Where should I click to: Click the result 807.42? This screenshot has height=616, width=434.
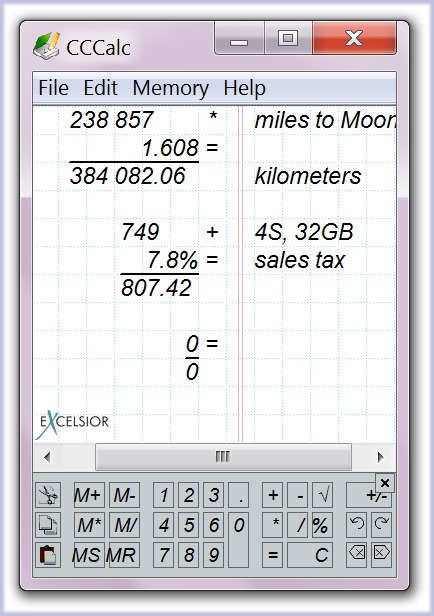[156, 288]
